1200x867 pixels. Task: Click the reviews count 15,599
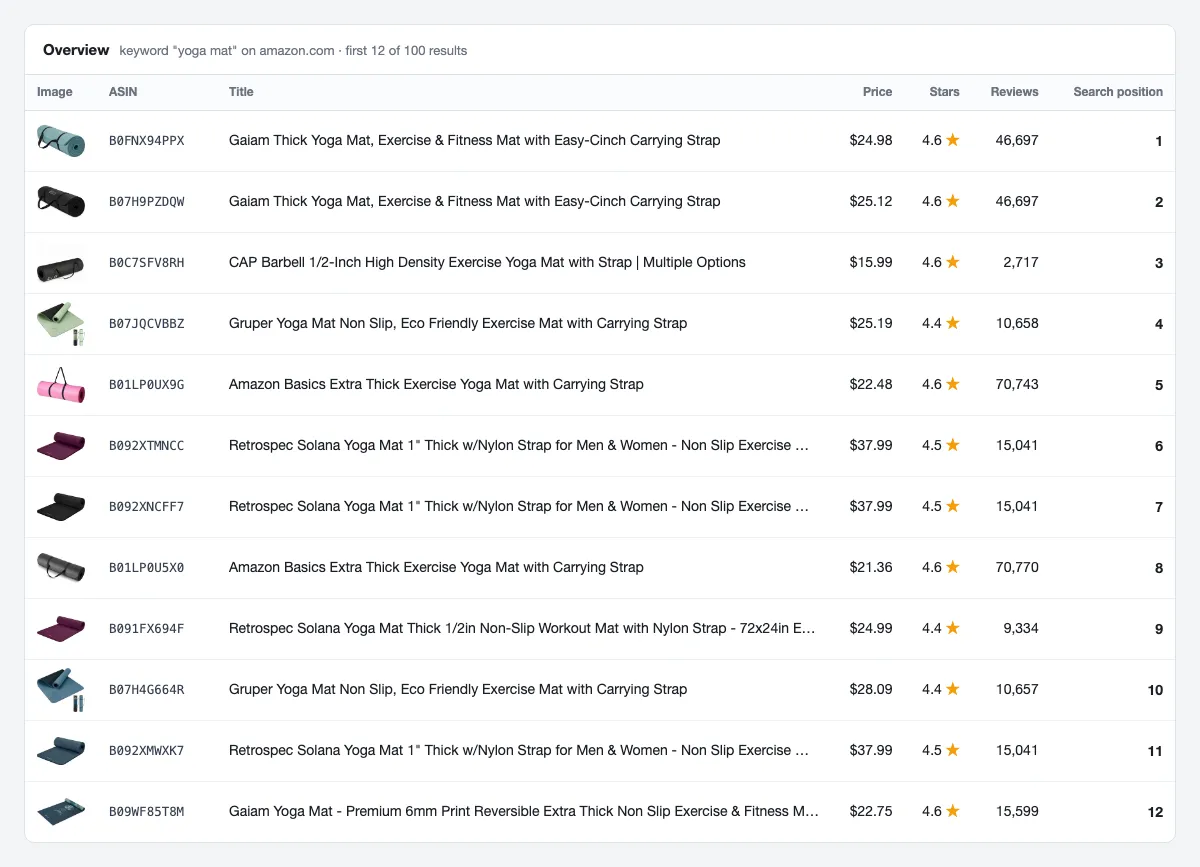click(1017, 811)
